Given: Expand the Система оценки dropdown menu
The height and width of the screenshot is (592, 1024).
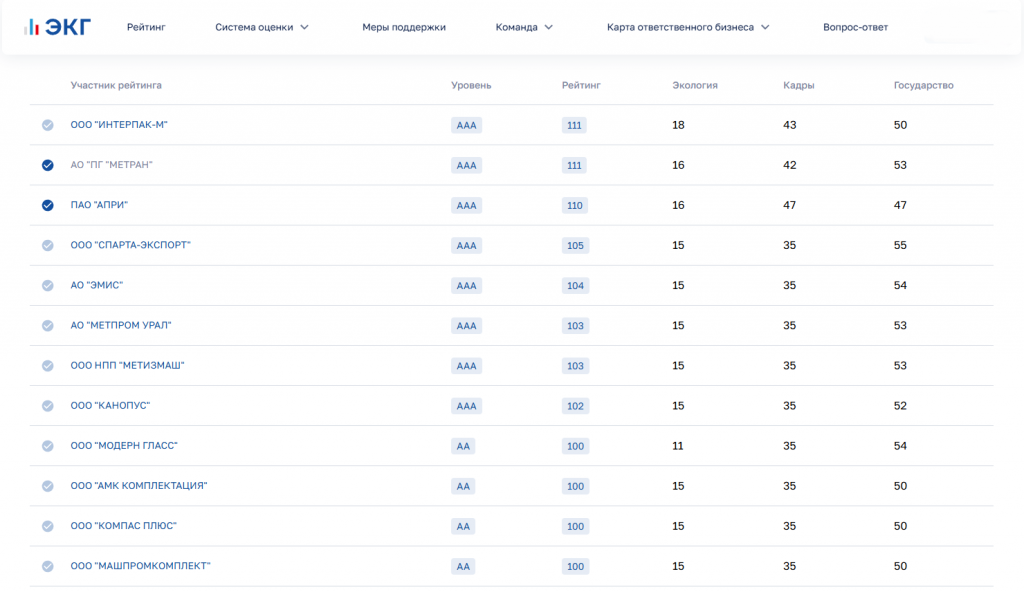Looking at the screenshot, I should pos(262,27).
